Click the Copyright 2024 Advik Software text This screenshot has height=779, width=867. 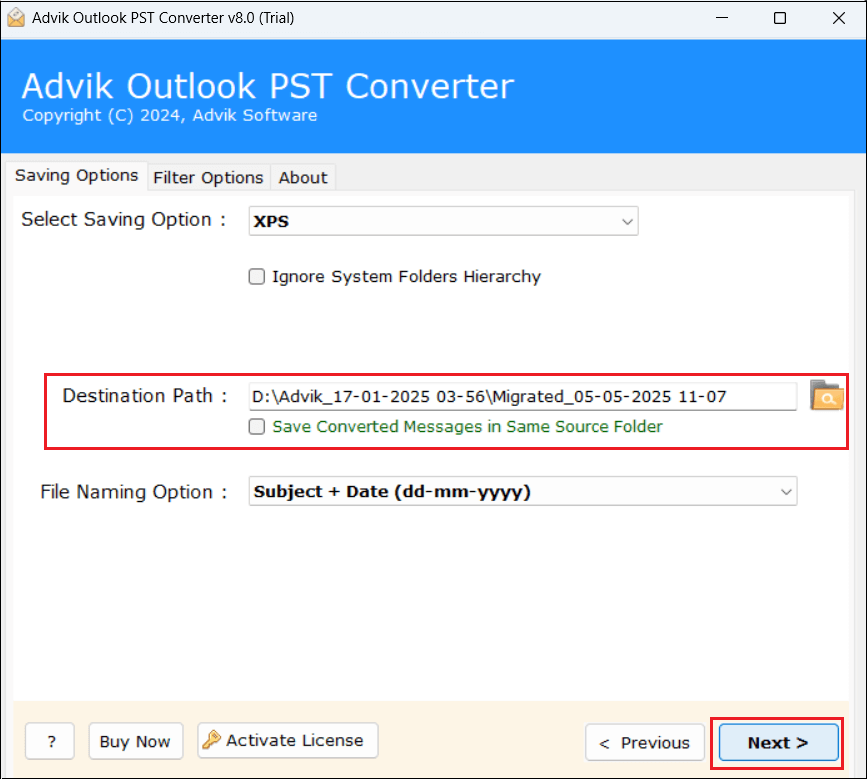tap(170, 116)
